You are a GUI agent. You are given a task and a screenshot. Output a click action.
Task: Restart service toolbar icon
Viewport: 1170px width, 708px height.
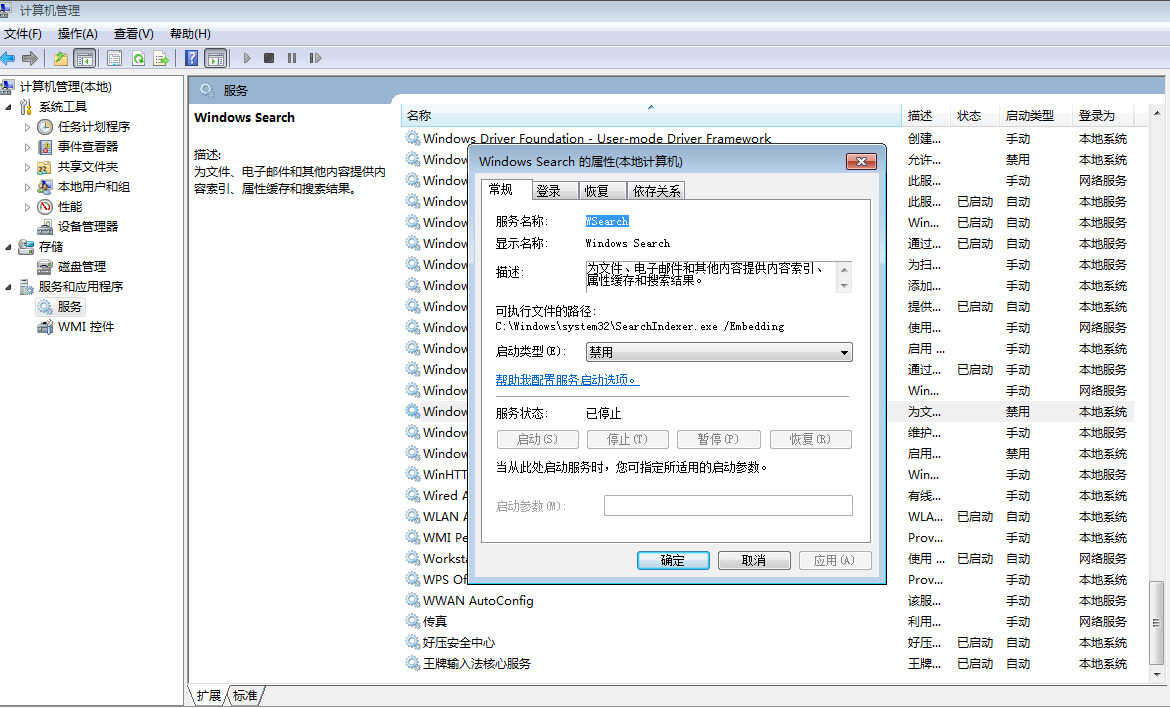click(315, 58)
